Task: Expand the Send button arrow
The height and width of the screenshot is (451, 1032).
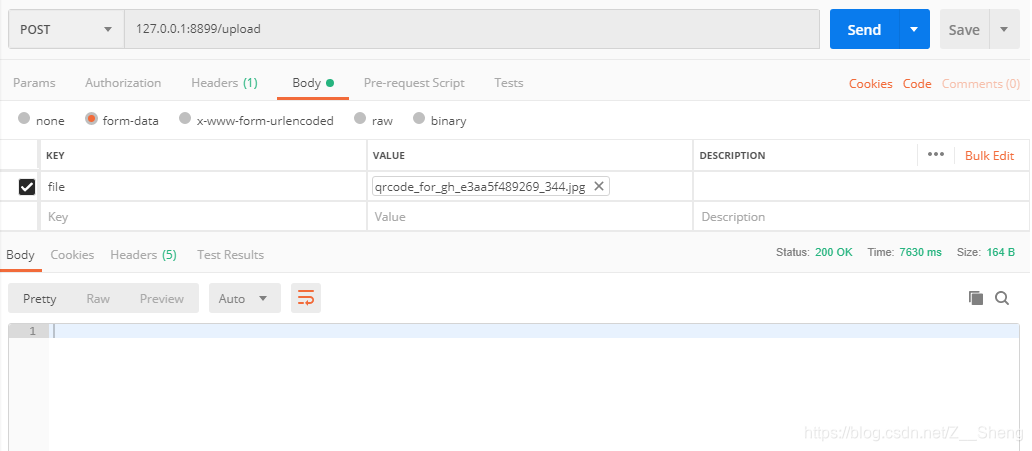Action: [x=914, y=30]
